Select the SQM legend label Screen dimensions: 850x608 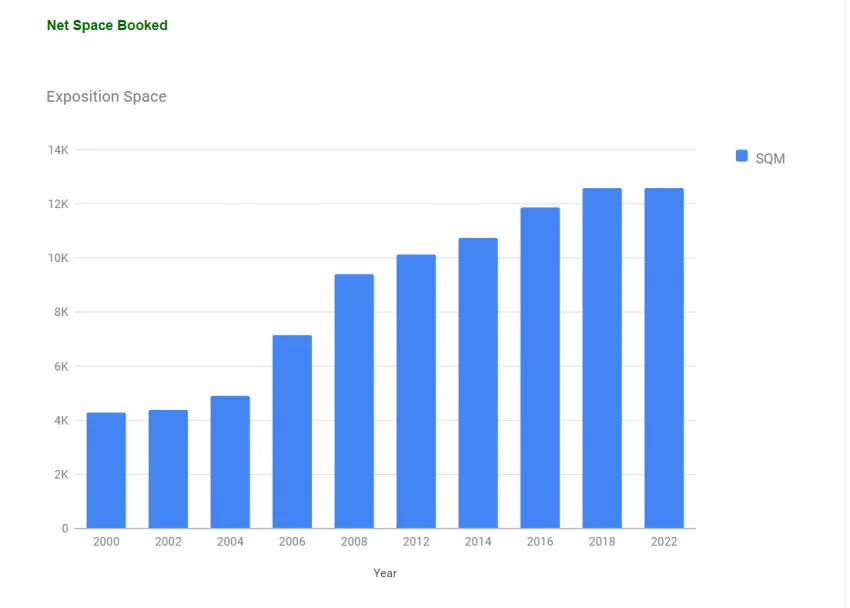pyautogui.click(x=770, y=158)
